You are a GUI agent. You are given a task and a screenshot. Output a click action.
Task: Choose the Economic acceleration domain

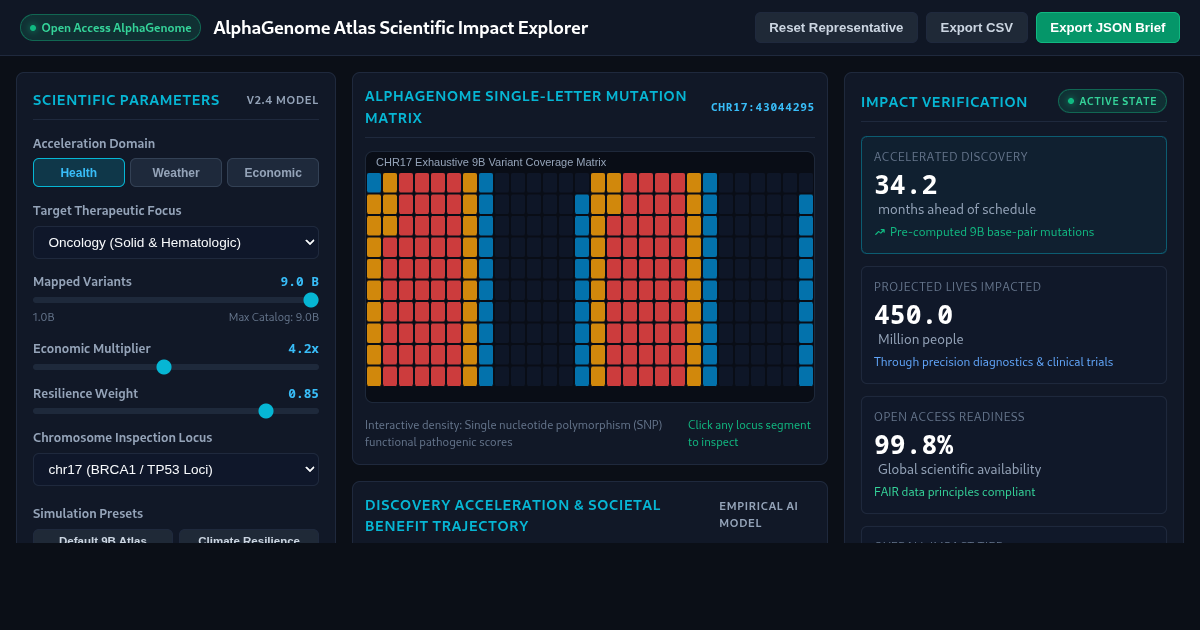point(273,172)
